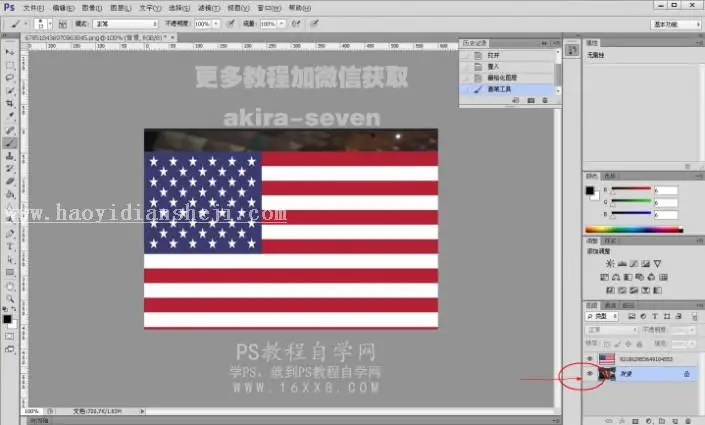
Task: Select the Brush Tool history state
Action: click(508, 89)
